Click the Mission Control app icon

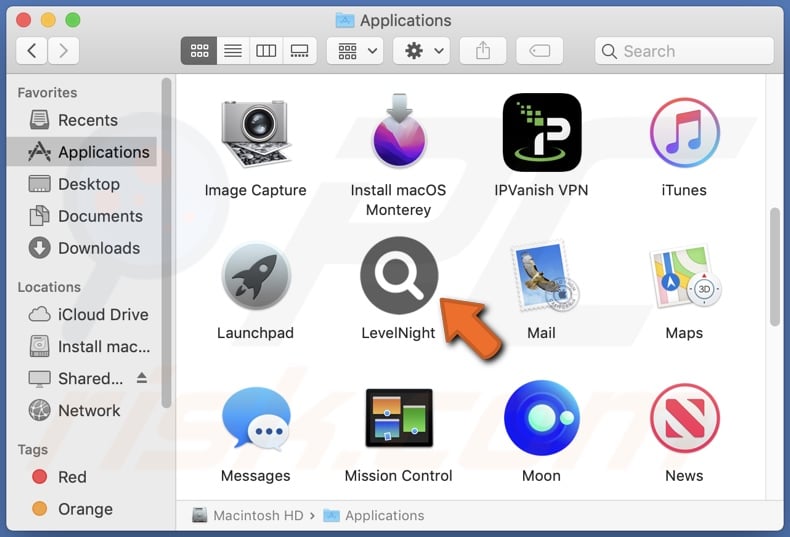click(399, 418)
